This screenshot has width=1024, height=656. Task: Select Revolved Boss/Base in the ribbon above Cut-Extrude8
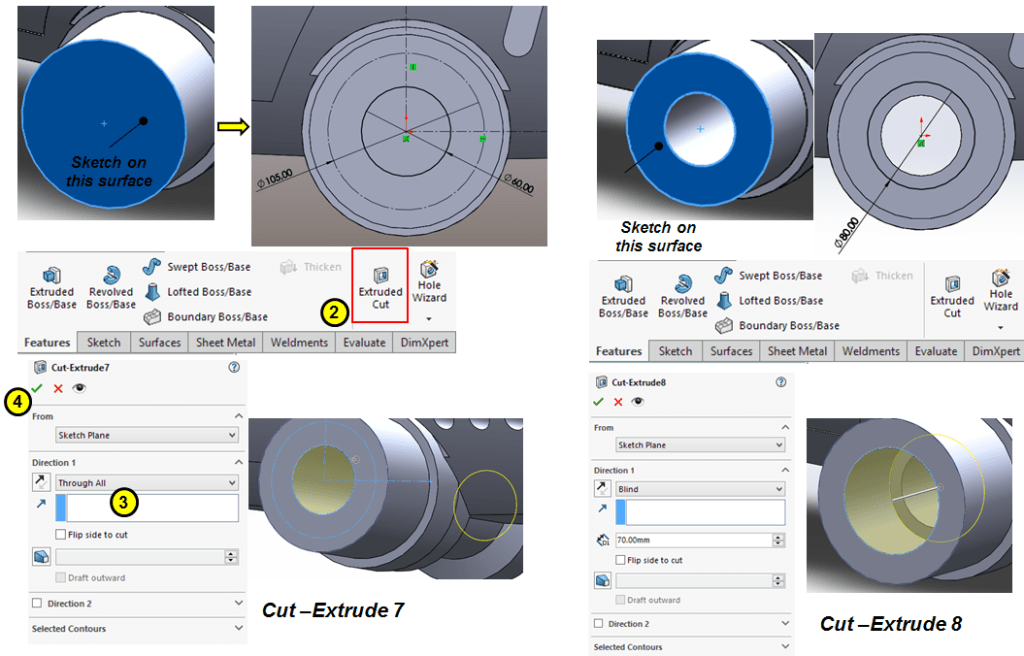(683, 294)
